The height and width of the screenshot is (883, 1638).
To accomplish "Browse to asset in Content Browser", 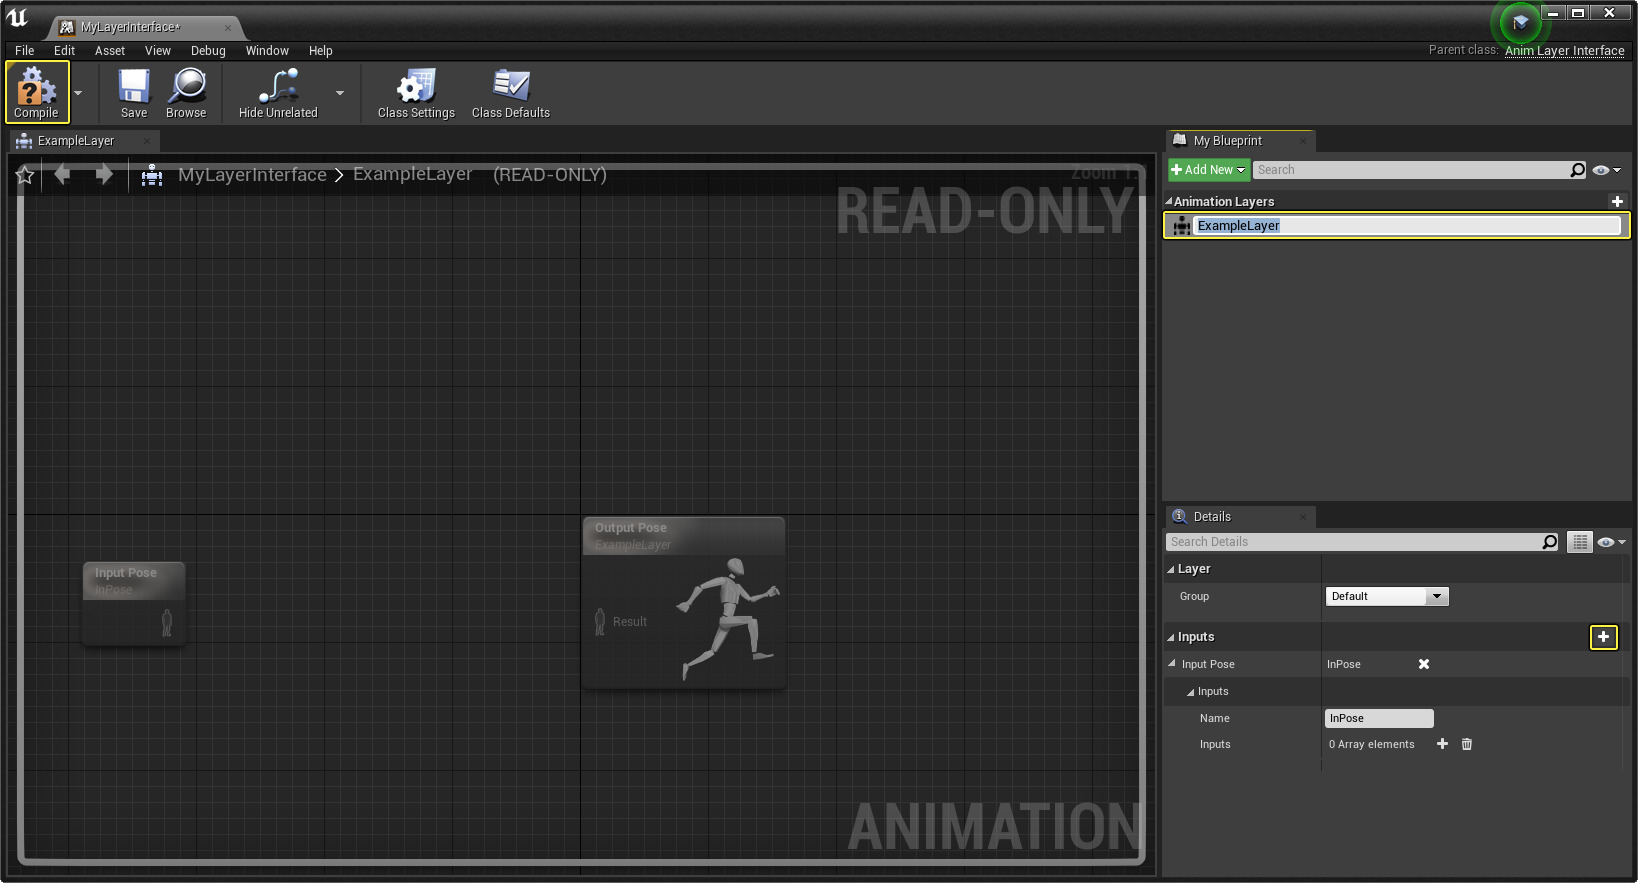I will pyautogui.click(x=186, y=93).
